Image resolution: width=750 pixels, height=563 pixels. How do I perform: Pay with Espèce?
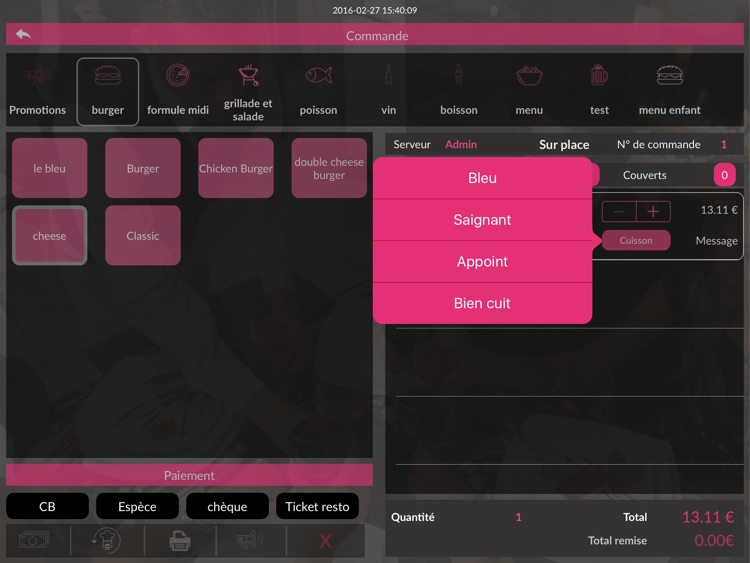click(x=137, y=506)
